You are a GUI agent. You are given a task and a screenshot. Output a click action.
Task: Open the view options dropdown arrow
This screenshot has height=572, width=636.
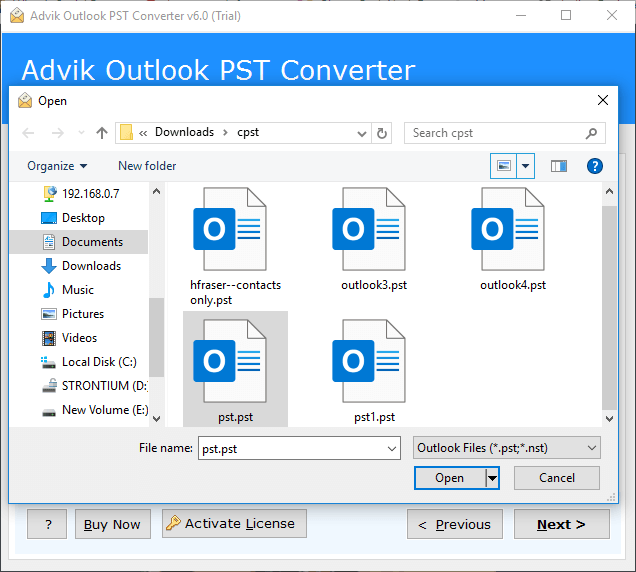click(526, 166)
